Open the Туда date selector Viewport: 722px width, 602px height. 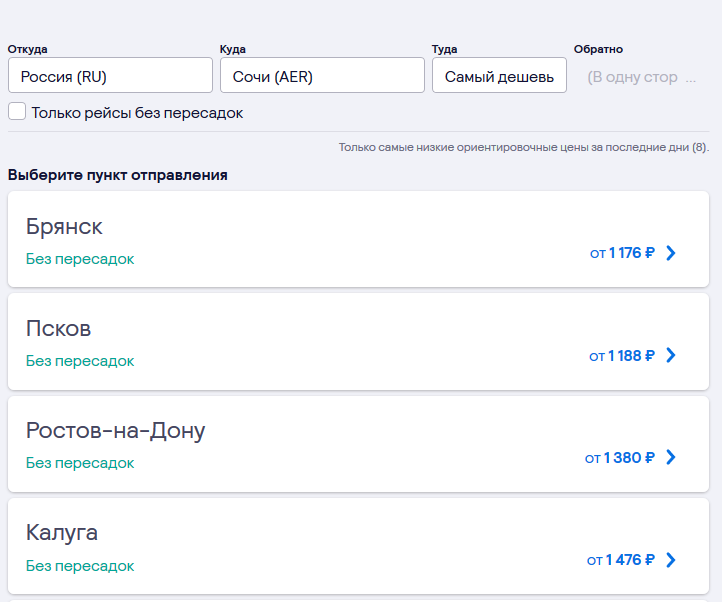point(499,76)
